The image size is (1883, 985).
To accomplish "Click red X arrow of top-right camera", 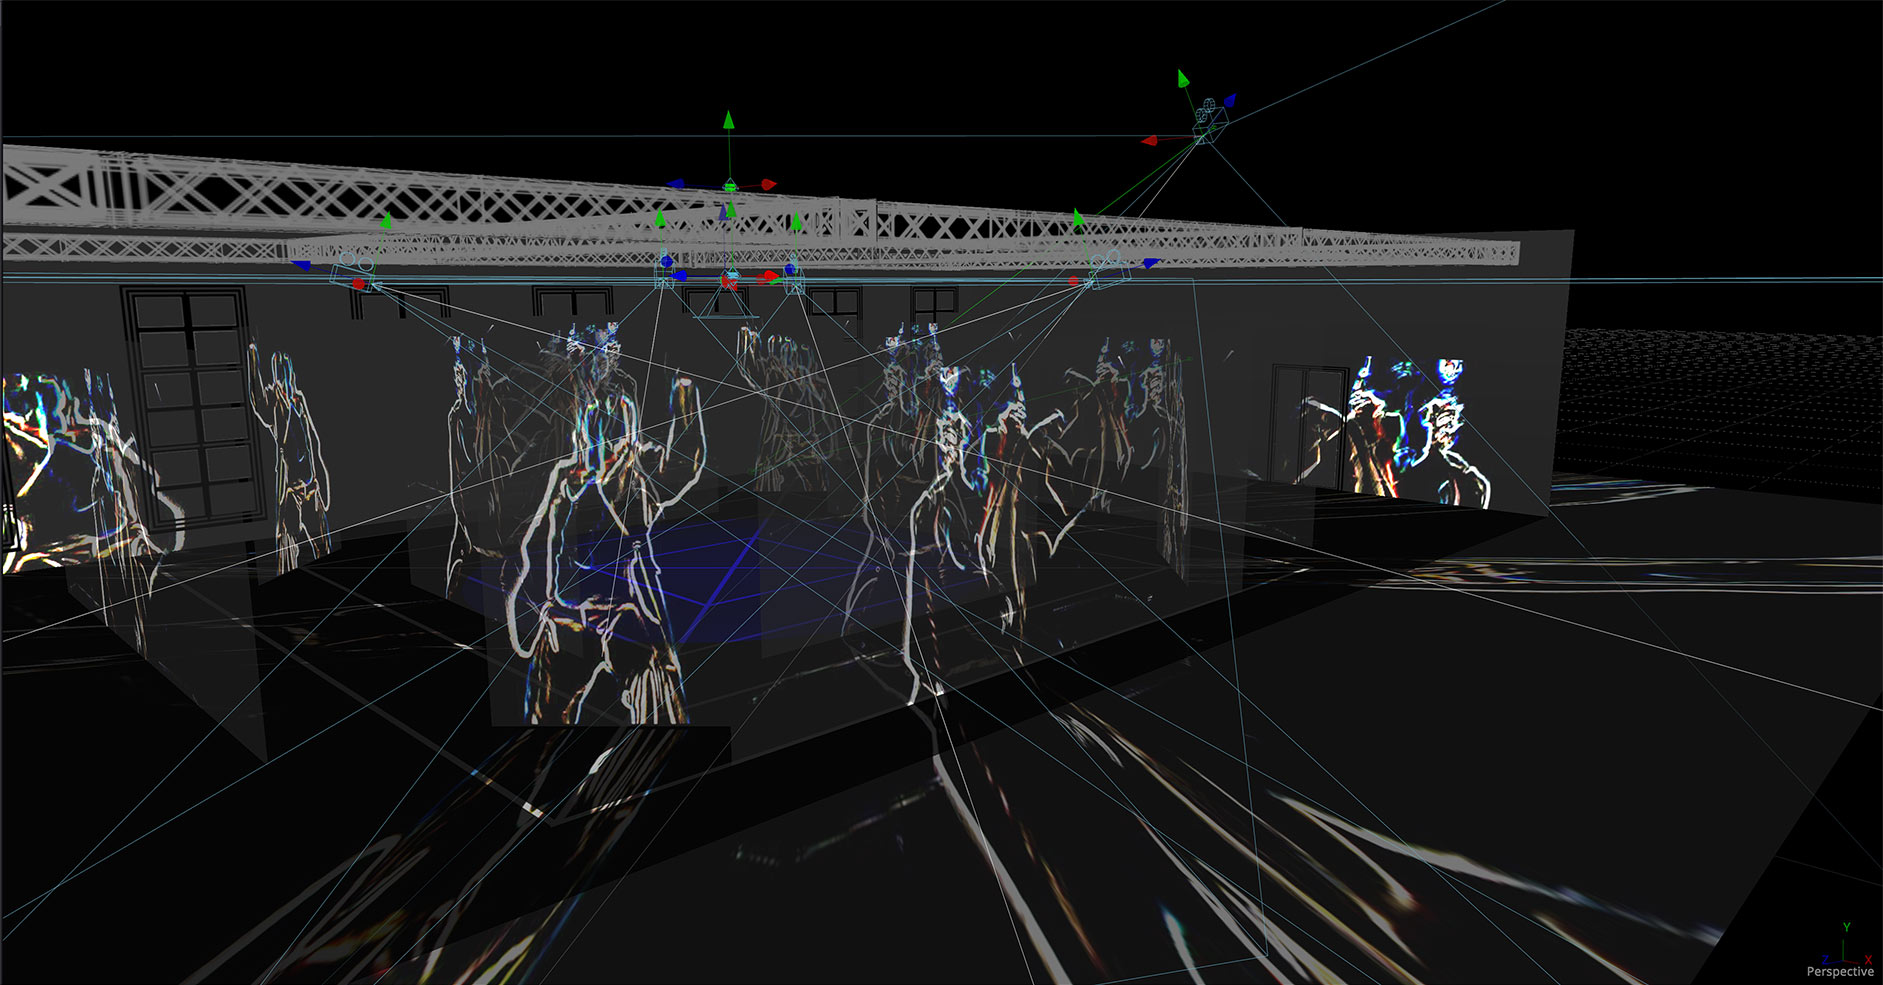I will 1150,141.
